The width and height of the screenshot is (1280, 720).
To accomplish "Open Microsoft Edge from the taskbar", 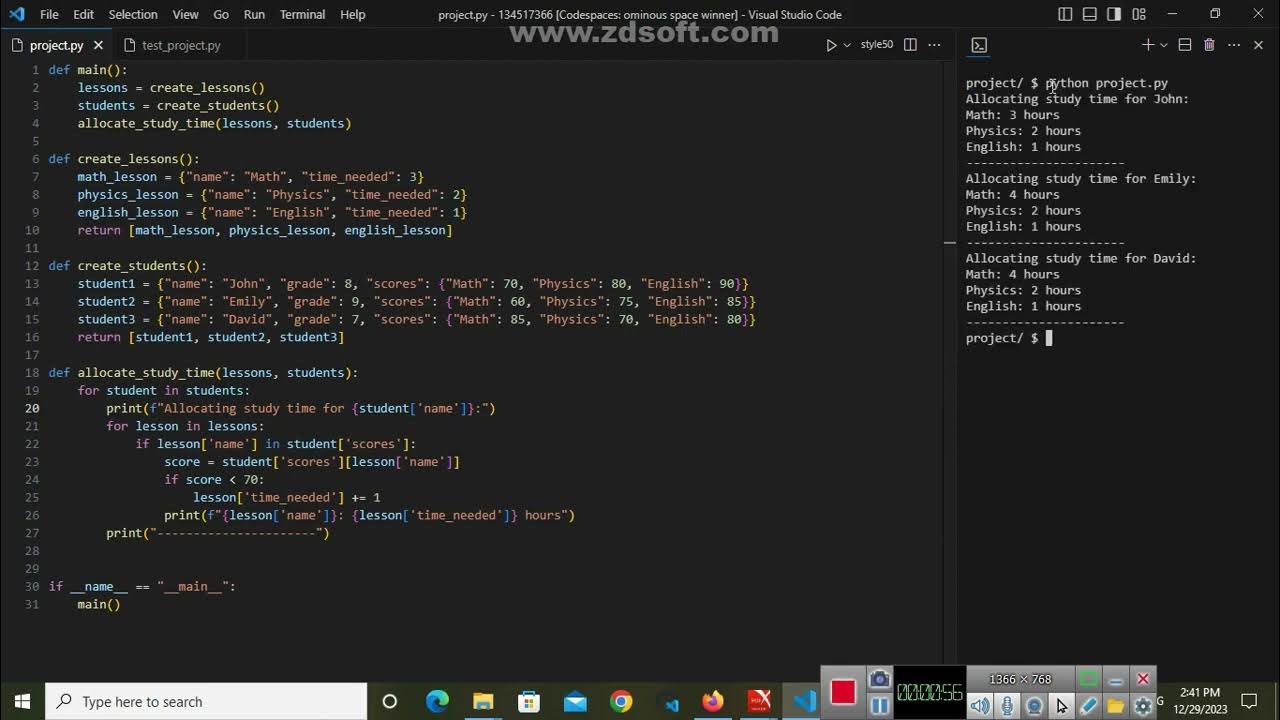I will pyautogui.click(x=437, y=702).
